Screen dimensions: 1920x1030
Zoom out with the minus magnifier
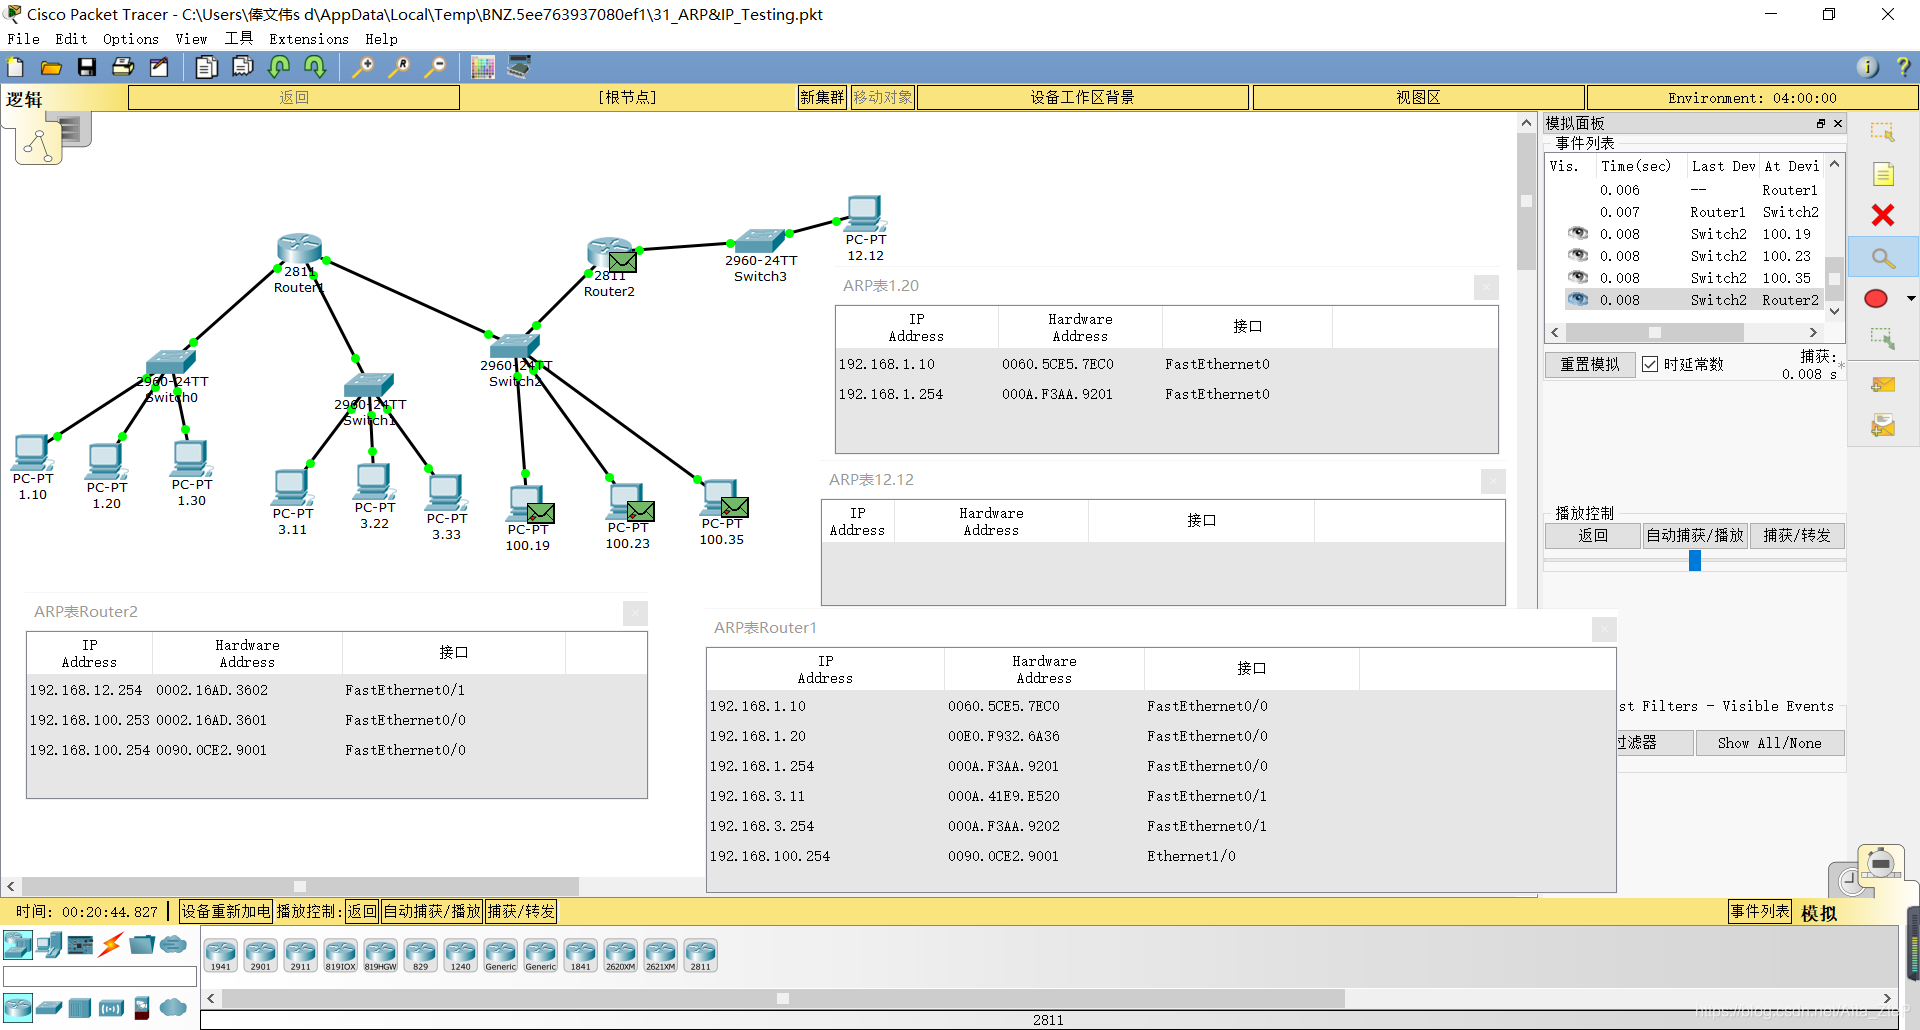tap(435, 67)
